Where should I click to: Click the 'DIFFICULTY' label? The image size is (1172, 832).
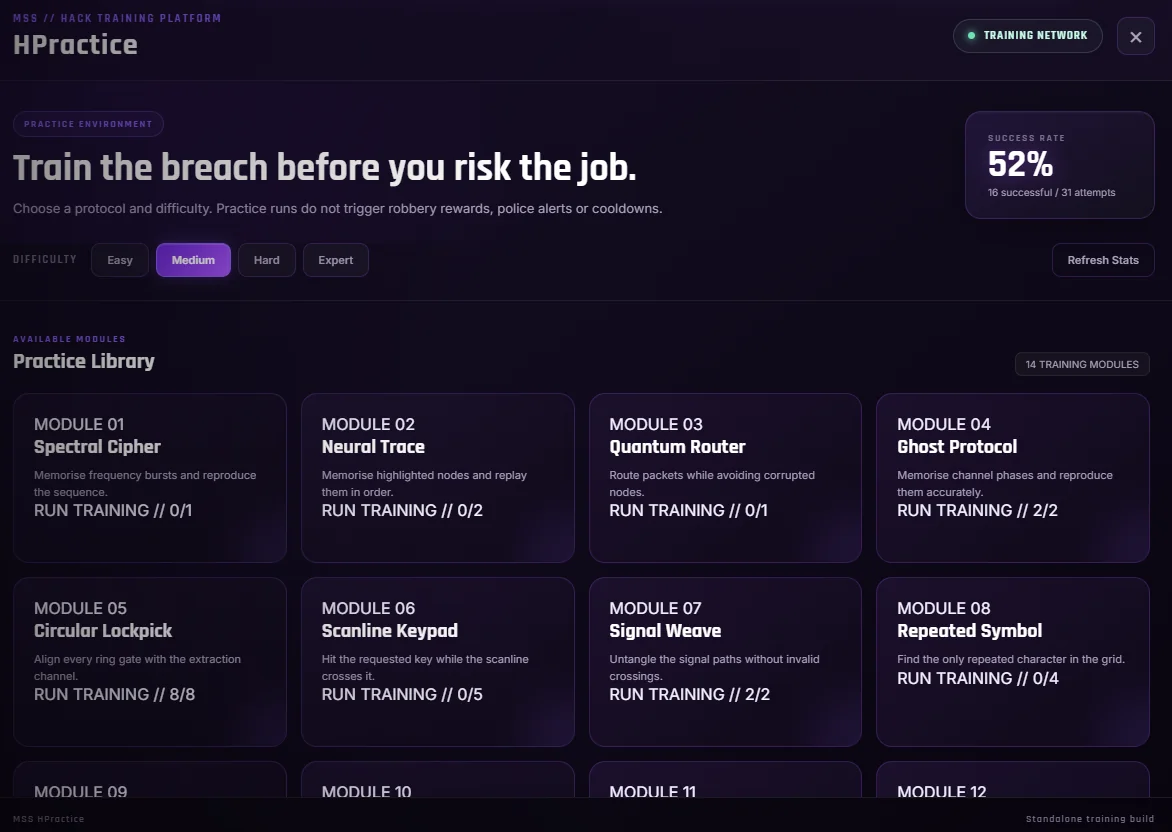[45, 259]
